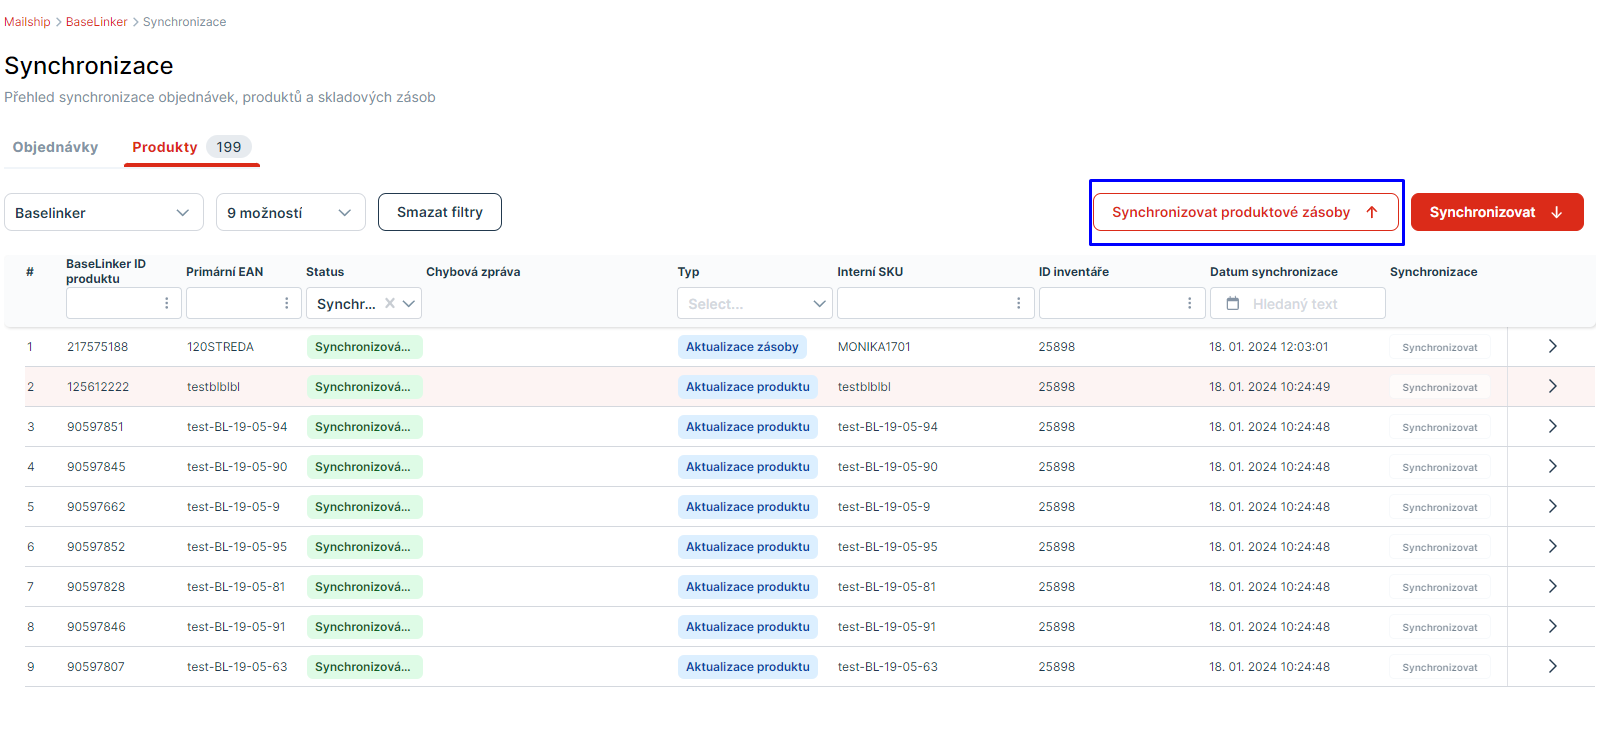Viewport: 1618px width, 737px height.
Task: Switch to Objednávky tab
Action: (55, 147)
